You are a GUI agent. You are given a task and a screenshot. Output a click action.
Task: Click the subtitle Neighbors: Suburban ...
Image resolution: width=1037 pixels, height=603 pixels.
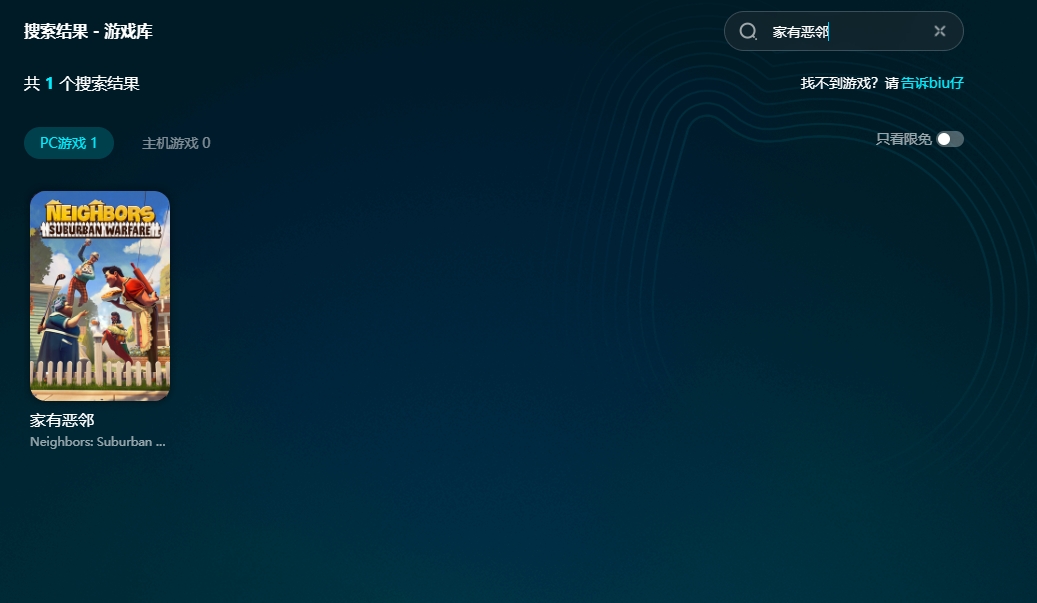97,441
